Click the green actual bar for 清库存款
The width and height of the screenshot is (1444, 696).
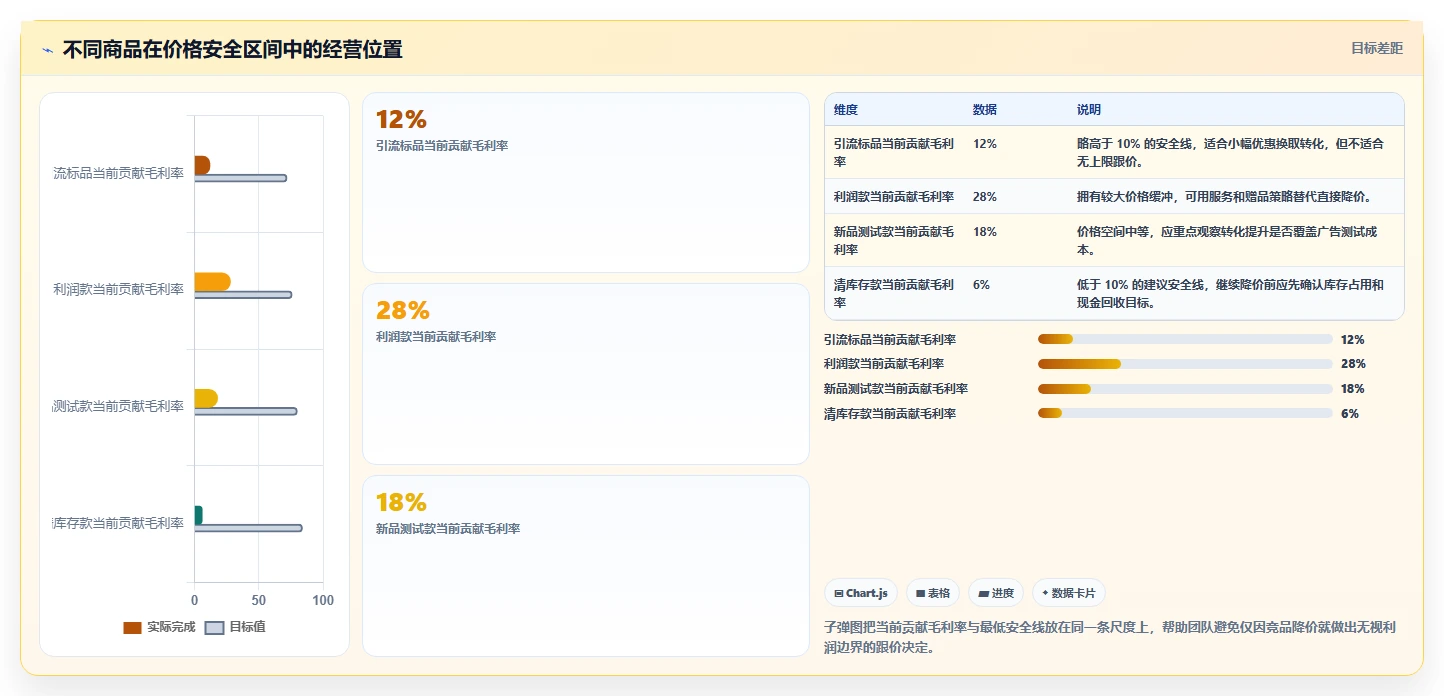point(198,515)
